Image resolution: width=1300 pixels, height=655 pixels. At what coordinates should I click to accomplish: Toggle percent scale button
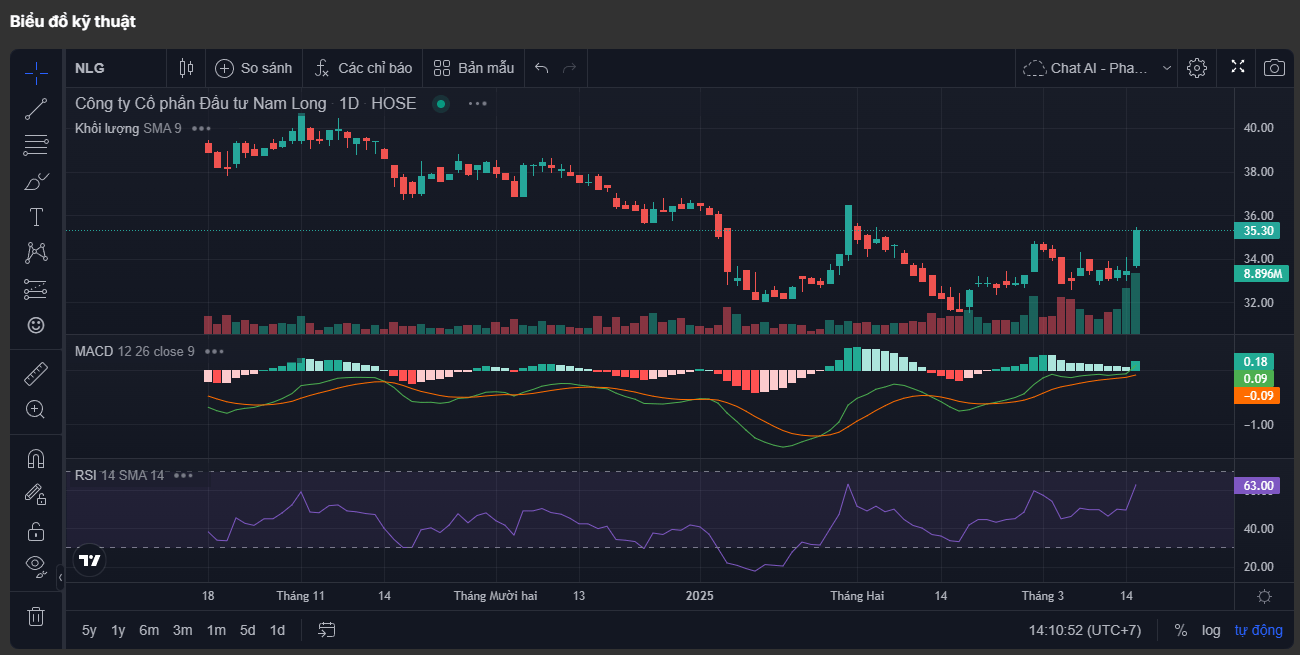tap(1181, 630)
